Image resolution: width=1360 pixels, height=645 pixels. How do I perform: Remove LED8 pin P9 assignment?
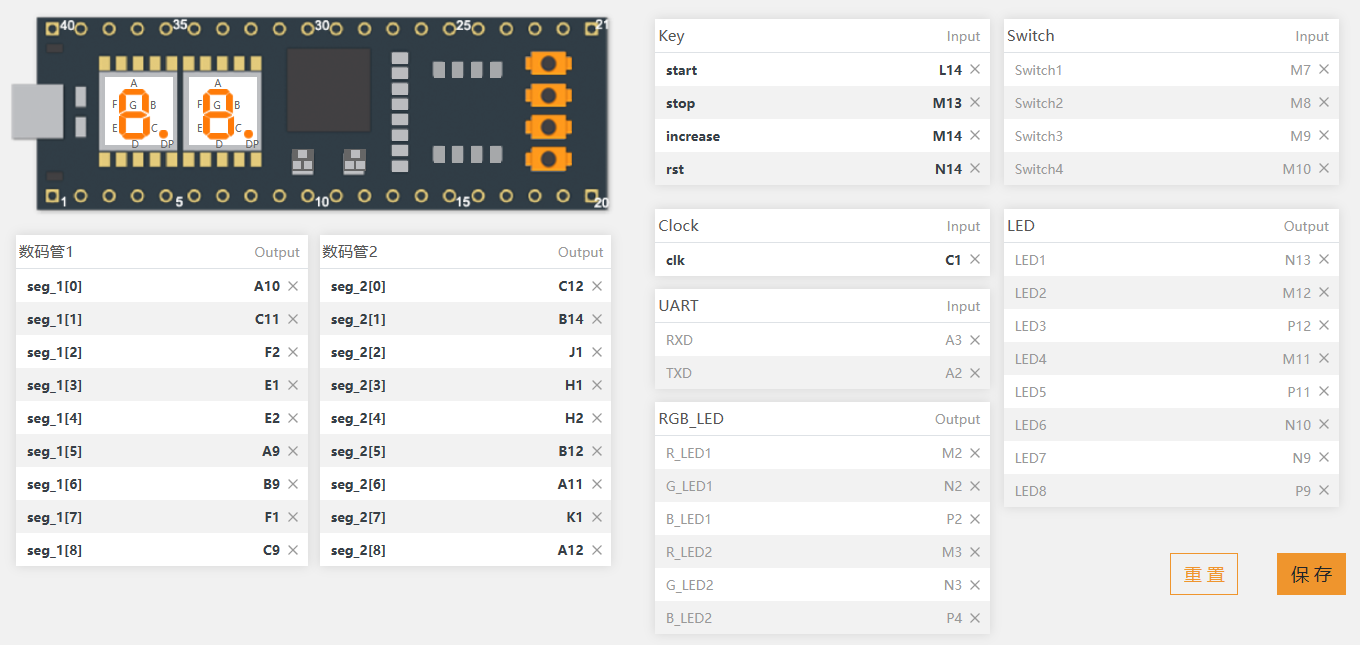(x=1324, y=491)
